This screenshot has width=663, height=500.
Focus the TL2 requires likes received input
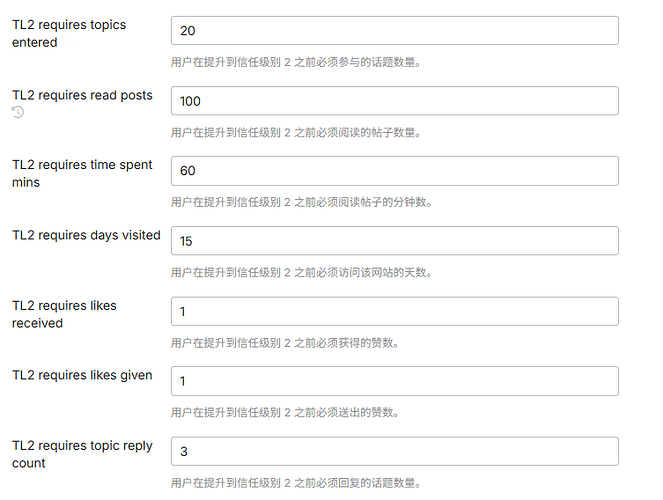pos(394,311)
